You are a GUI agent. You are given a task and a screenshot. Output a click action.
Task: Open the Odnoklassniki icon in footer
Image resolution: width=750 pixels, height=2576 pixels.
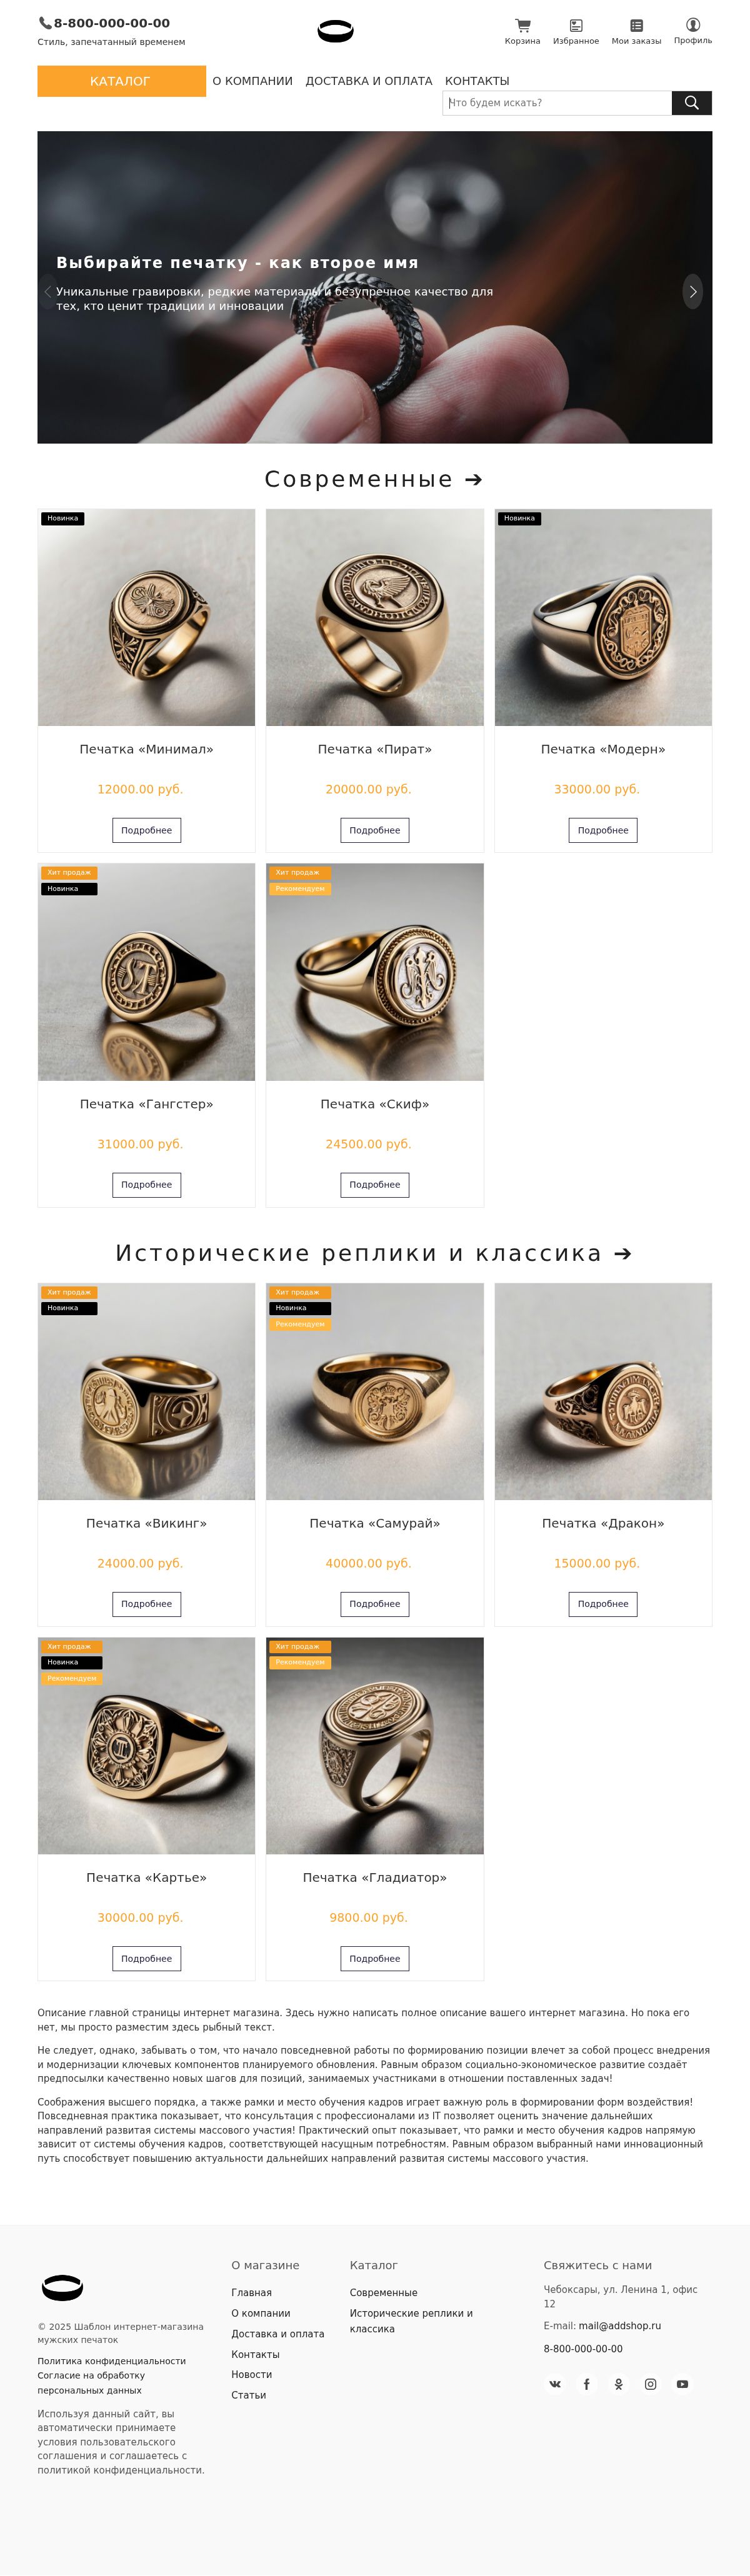click(x=619, y=2384)
